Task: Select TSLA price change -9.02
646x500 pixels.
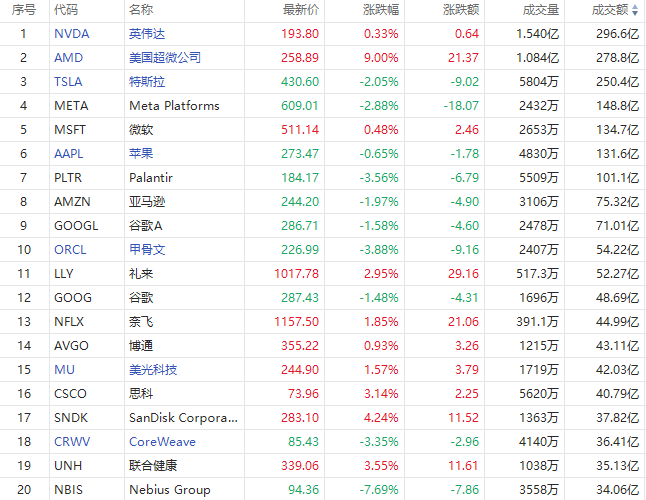Action: 465,82
